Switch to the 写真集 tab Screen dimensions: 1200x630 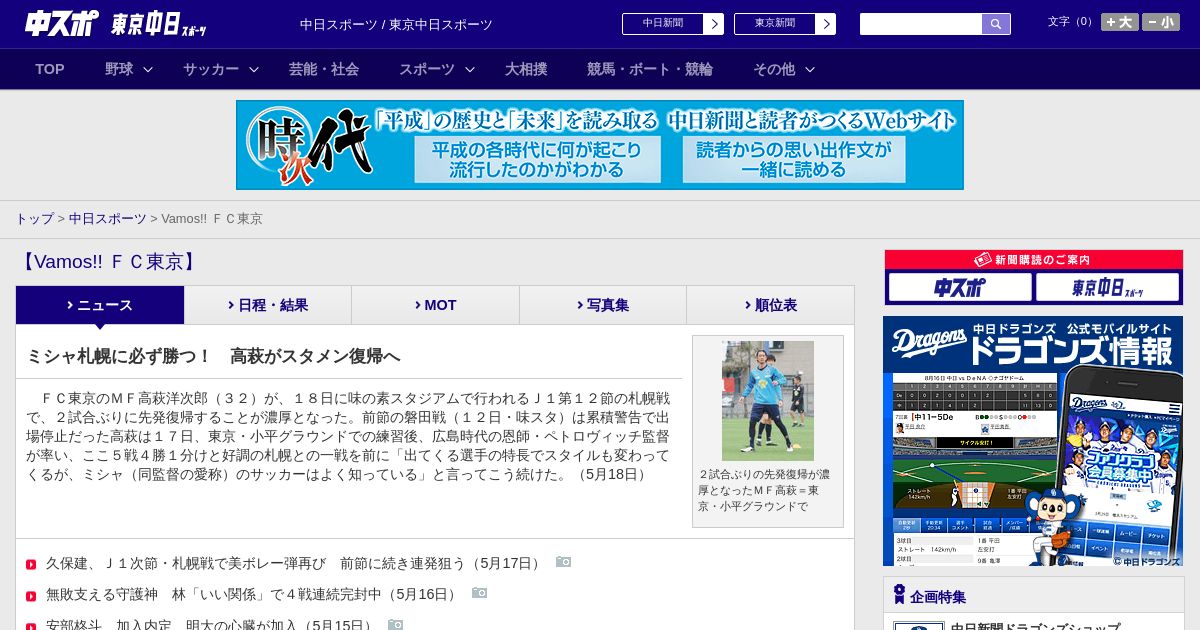tap(603, 305)
